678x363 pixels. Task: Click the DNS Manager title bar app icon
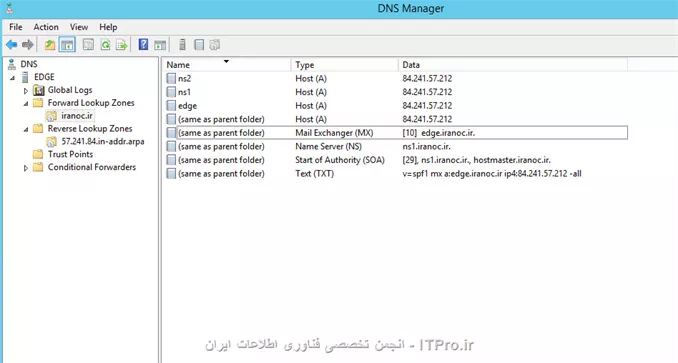10,8
